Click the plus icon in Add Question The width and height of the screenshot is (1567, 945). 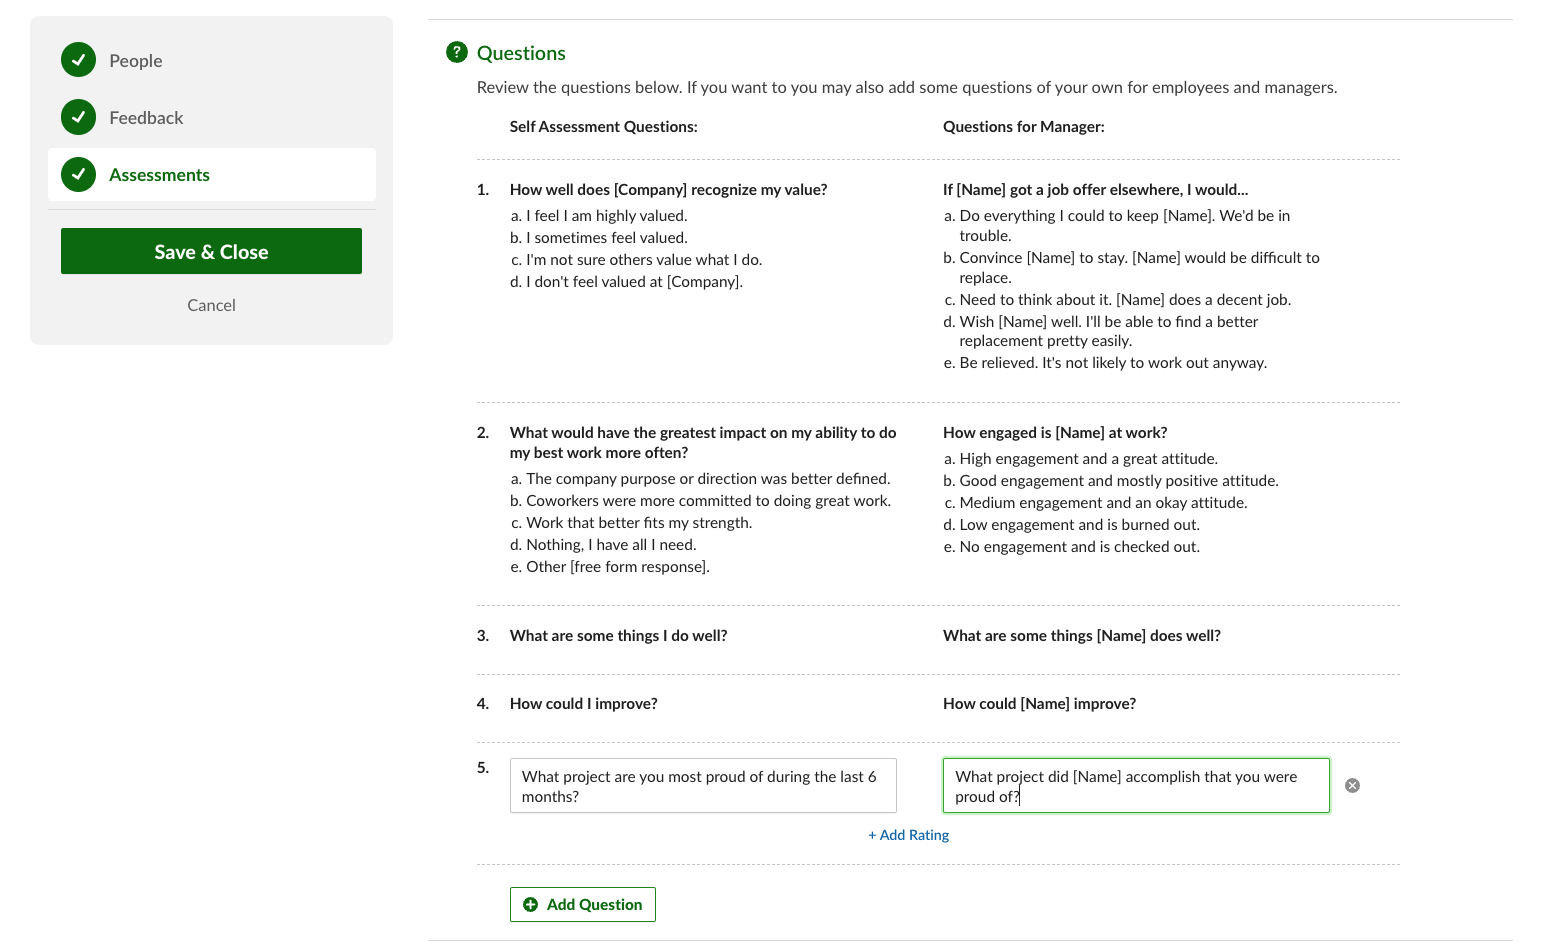coord(531,904)
